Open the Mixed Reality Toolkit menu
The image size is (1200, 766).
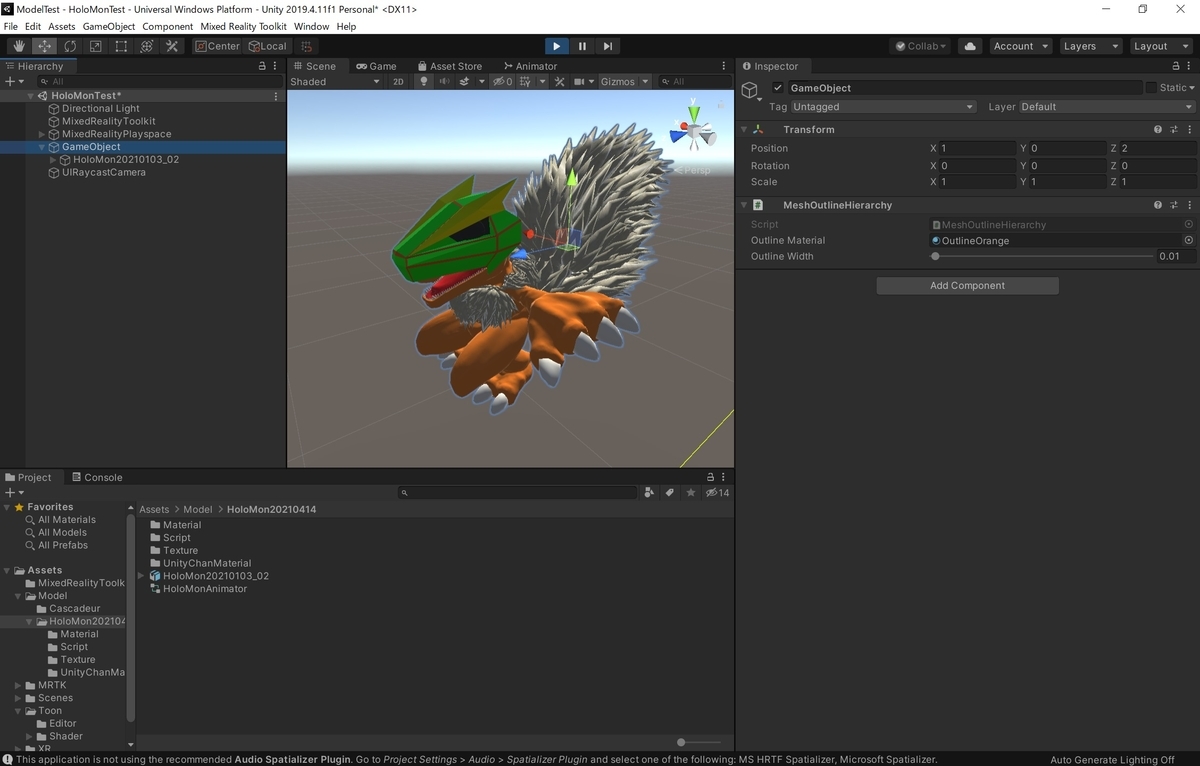click(x=243, y=27)
